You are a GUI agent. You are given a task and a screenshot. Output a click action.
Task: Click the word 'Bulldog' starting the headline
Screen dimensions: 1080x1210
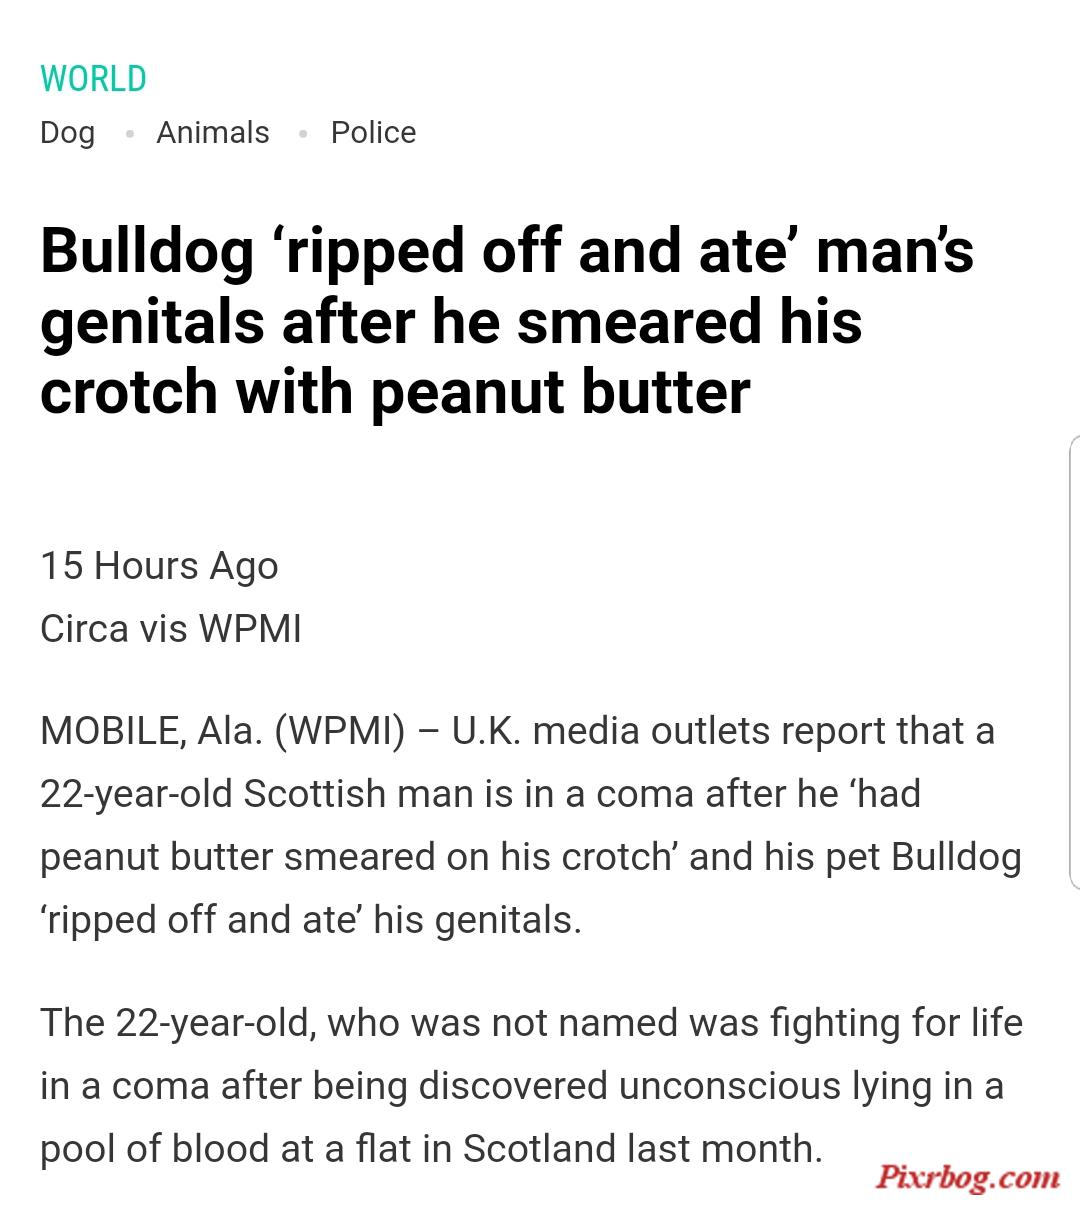[x=147, y=252]
